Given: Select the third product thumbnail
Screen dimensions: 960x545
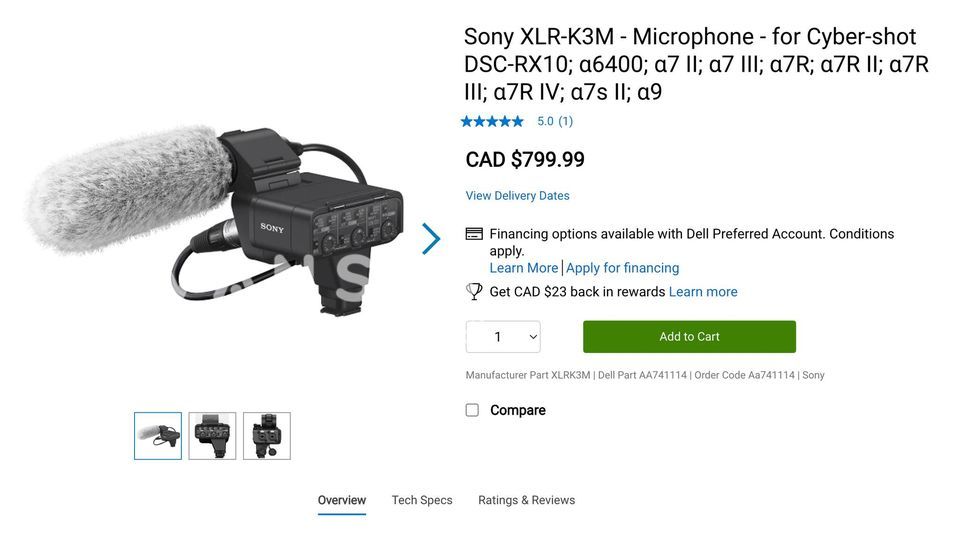Looking at the screenshot, I should click(267, 436).
